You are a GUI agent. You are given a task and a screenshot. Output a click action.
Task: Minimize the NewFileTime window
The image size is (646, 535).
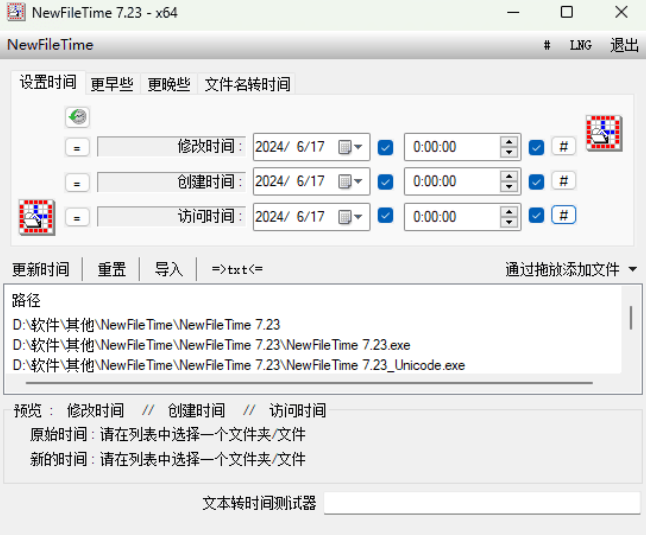coord(513,12)
